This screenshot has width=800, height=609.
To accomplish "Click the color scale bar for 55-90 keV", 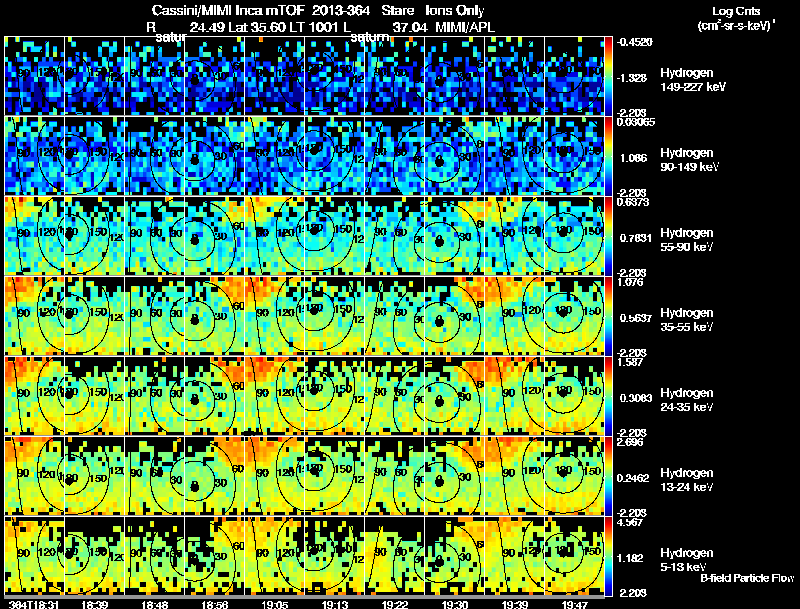I will (x=608, y=236).
